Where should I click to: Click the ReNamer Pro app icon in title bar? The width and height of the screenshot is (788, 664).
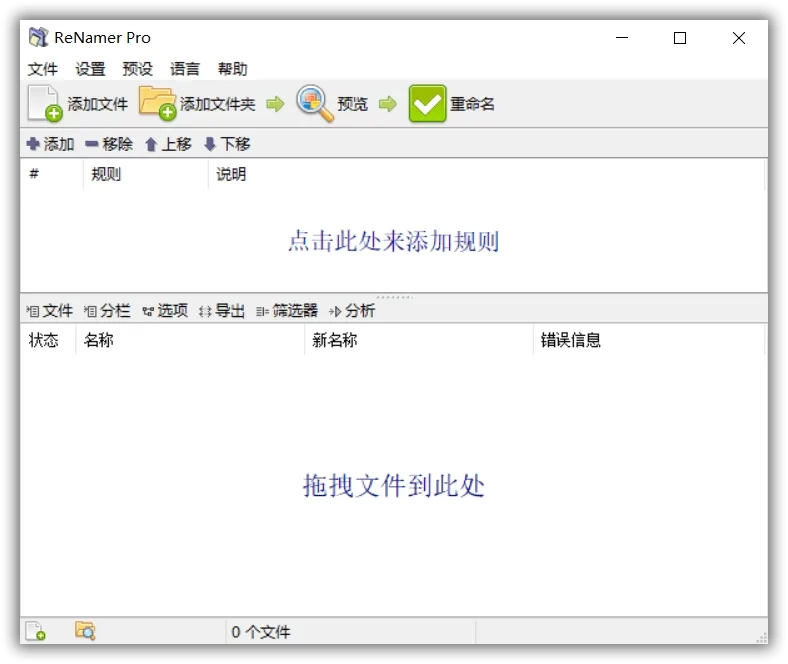click(38, 37)
